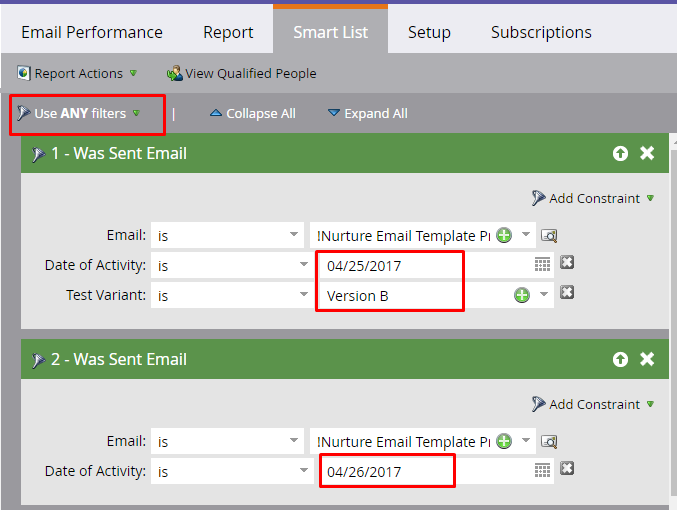Collapse All filters
This screenshot has height=510, width=677.
(x=252, y=114)
